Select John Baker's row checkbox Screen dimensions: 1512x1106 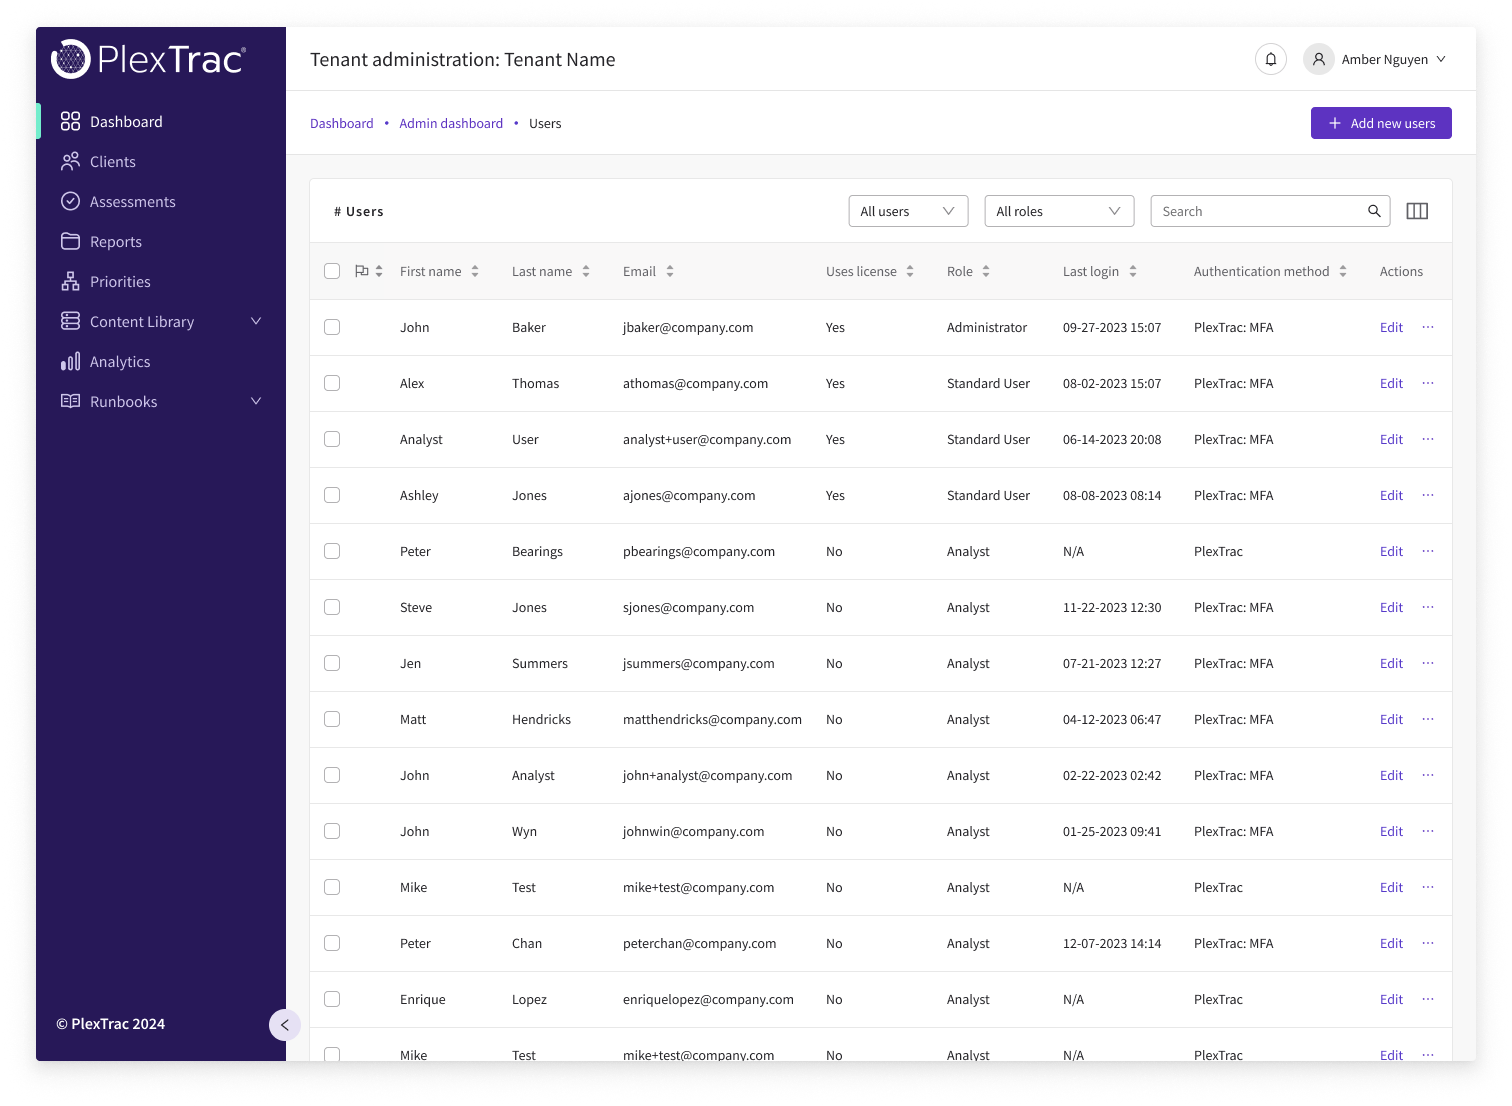pyautogui.click(x=332, y=327)
